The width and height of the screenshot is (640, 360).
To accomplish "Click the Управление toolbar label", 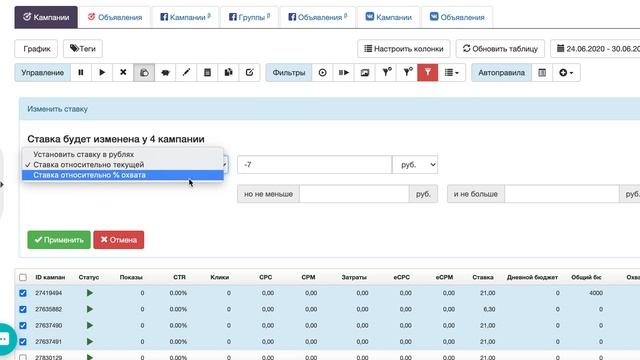I will click(42, 73).
